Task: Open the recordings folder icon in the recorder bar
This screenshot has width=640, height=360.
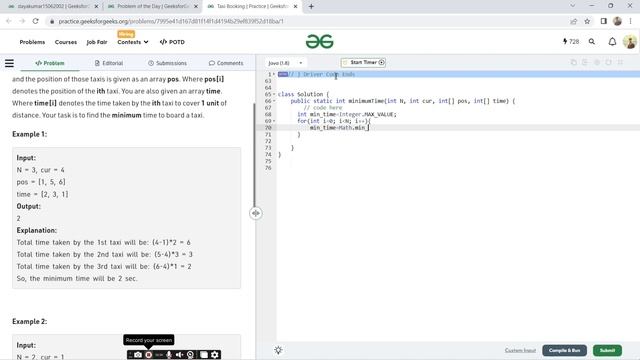Action: [x=204, y=355]
